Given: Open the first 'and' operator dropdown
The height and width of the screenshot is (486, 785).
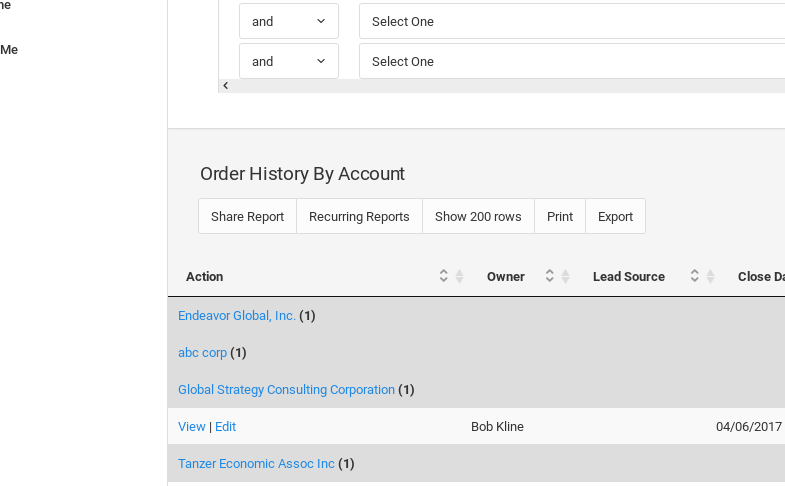Looking at the screenshot, I should click(x=289, y=21).
